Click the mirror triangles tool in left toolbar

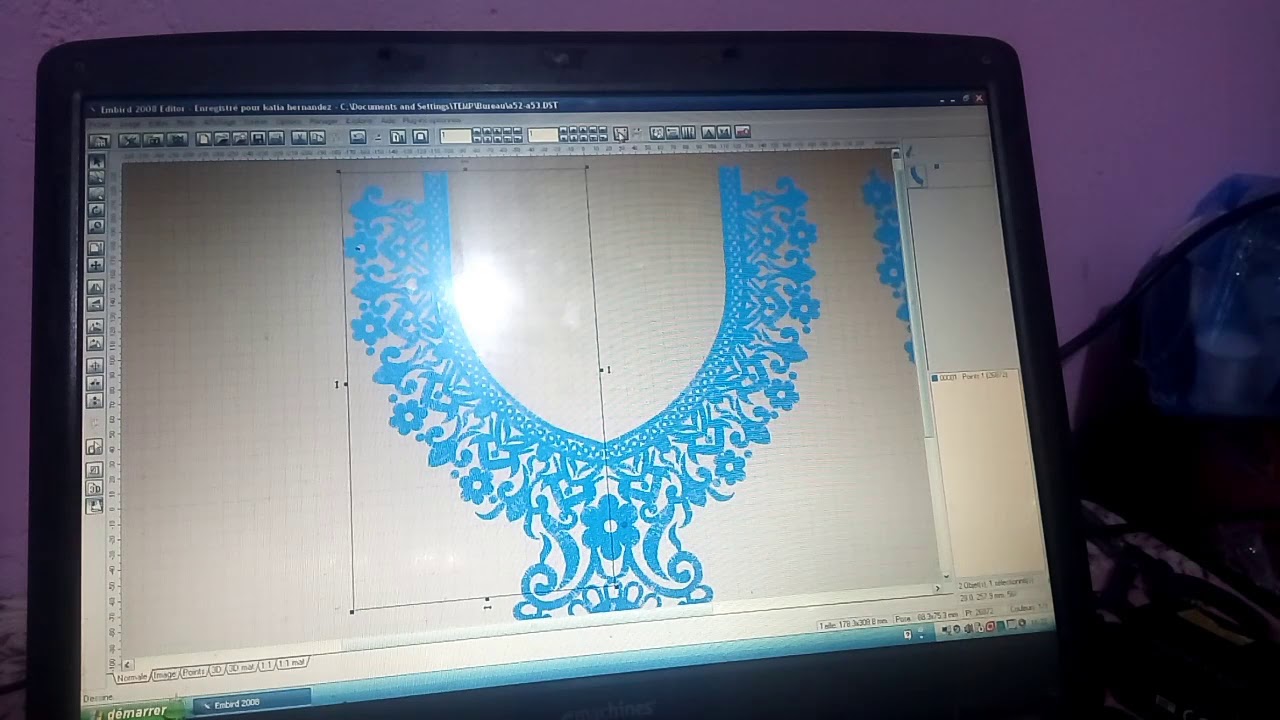97,286
